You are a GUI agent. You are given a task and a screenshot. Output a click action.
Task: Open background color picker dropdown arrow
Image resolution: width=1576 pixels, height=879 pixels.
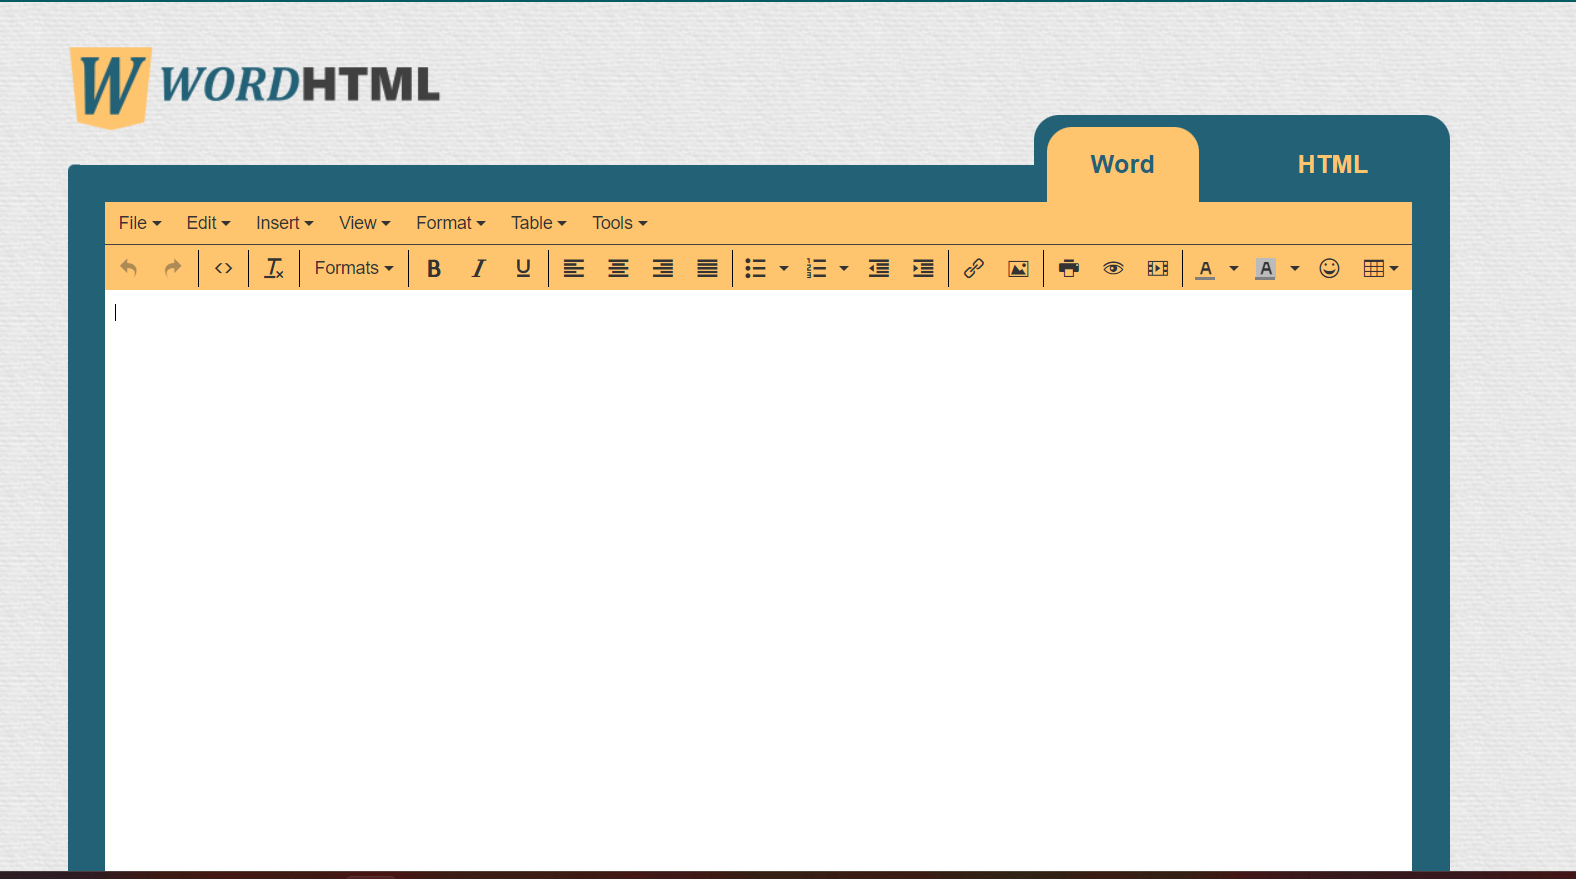[x=1295, y=268]
